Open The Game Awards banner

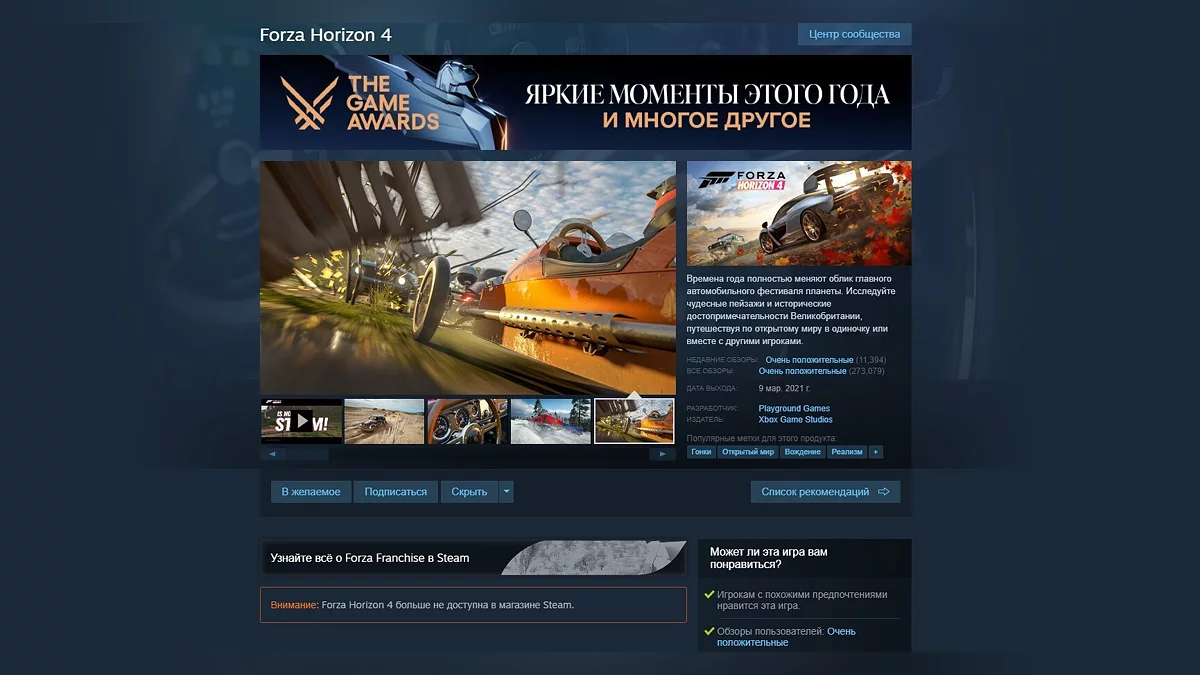[x=585, y=103]
